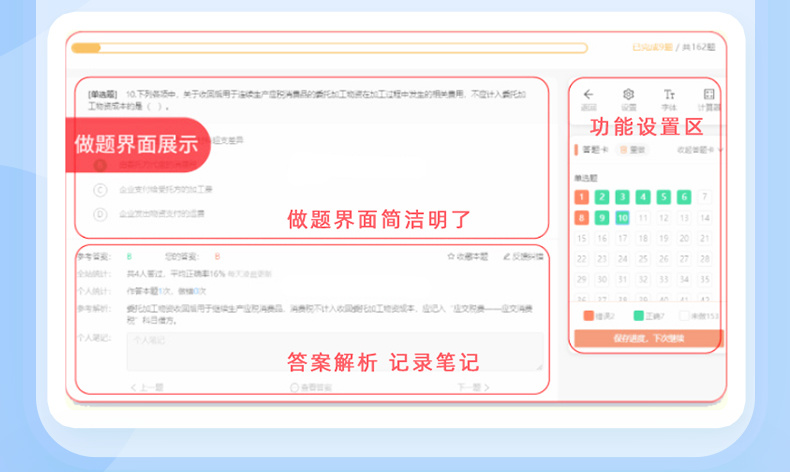Jump to question 31 in answer card
The image size is (790, 472).
click(622, 279)
